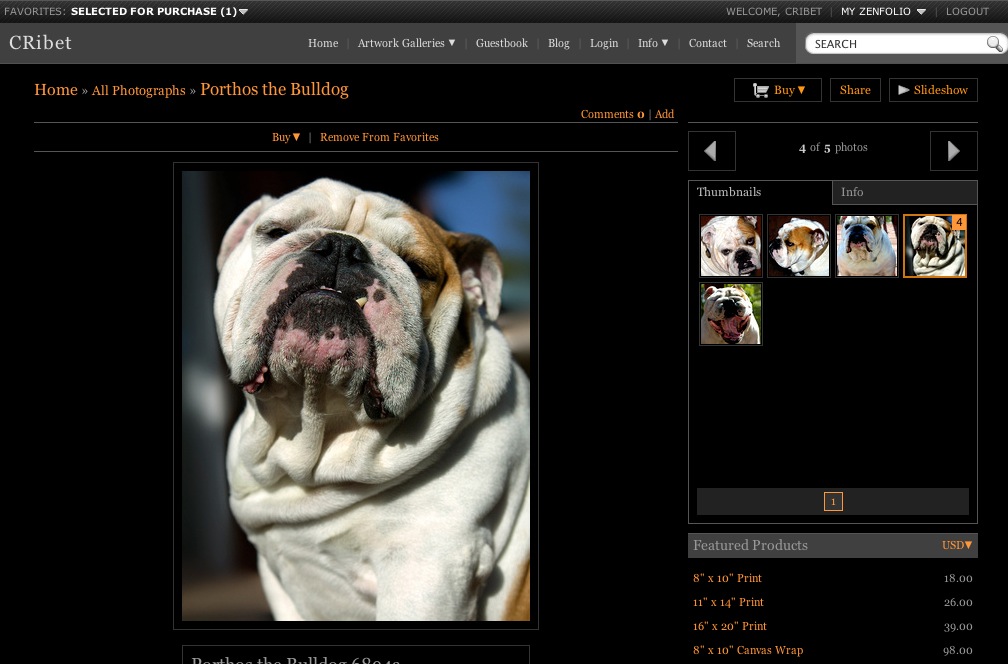Expand the USD currency dropdown
The image size is (1008, 664).
(x=955, y=545)
